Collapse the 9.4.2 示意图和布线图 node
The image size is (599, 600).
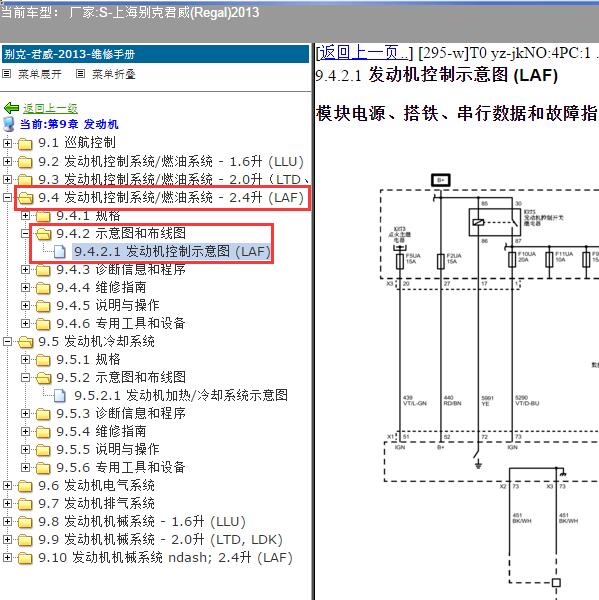coord(25,233)
